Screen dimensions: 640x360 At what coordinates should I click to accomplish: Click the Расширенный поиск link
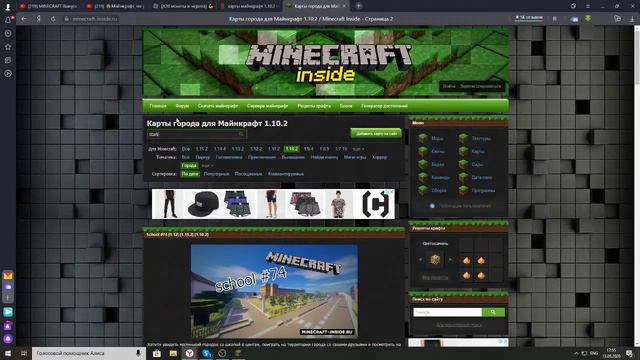[459, 325]
